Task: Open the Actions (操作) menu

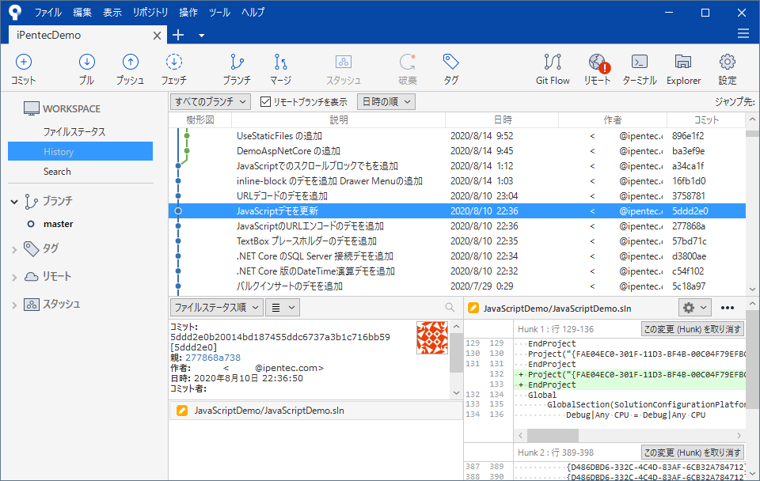Action: 188,12
